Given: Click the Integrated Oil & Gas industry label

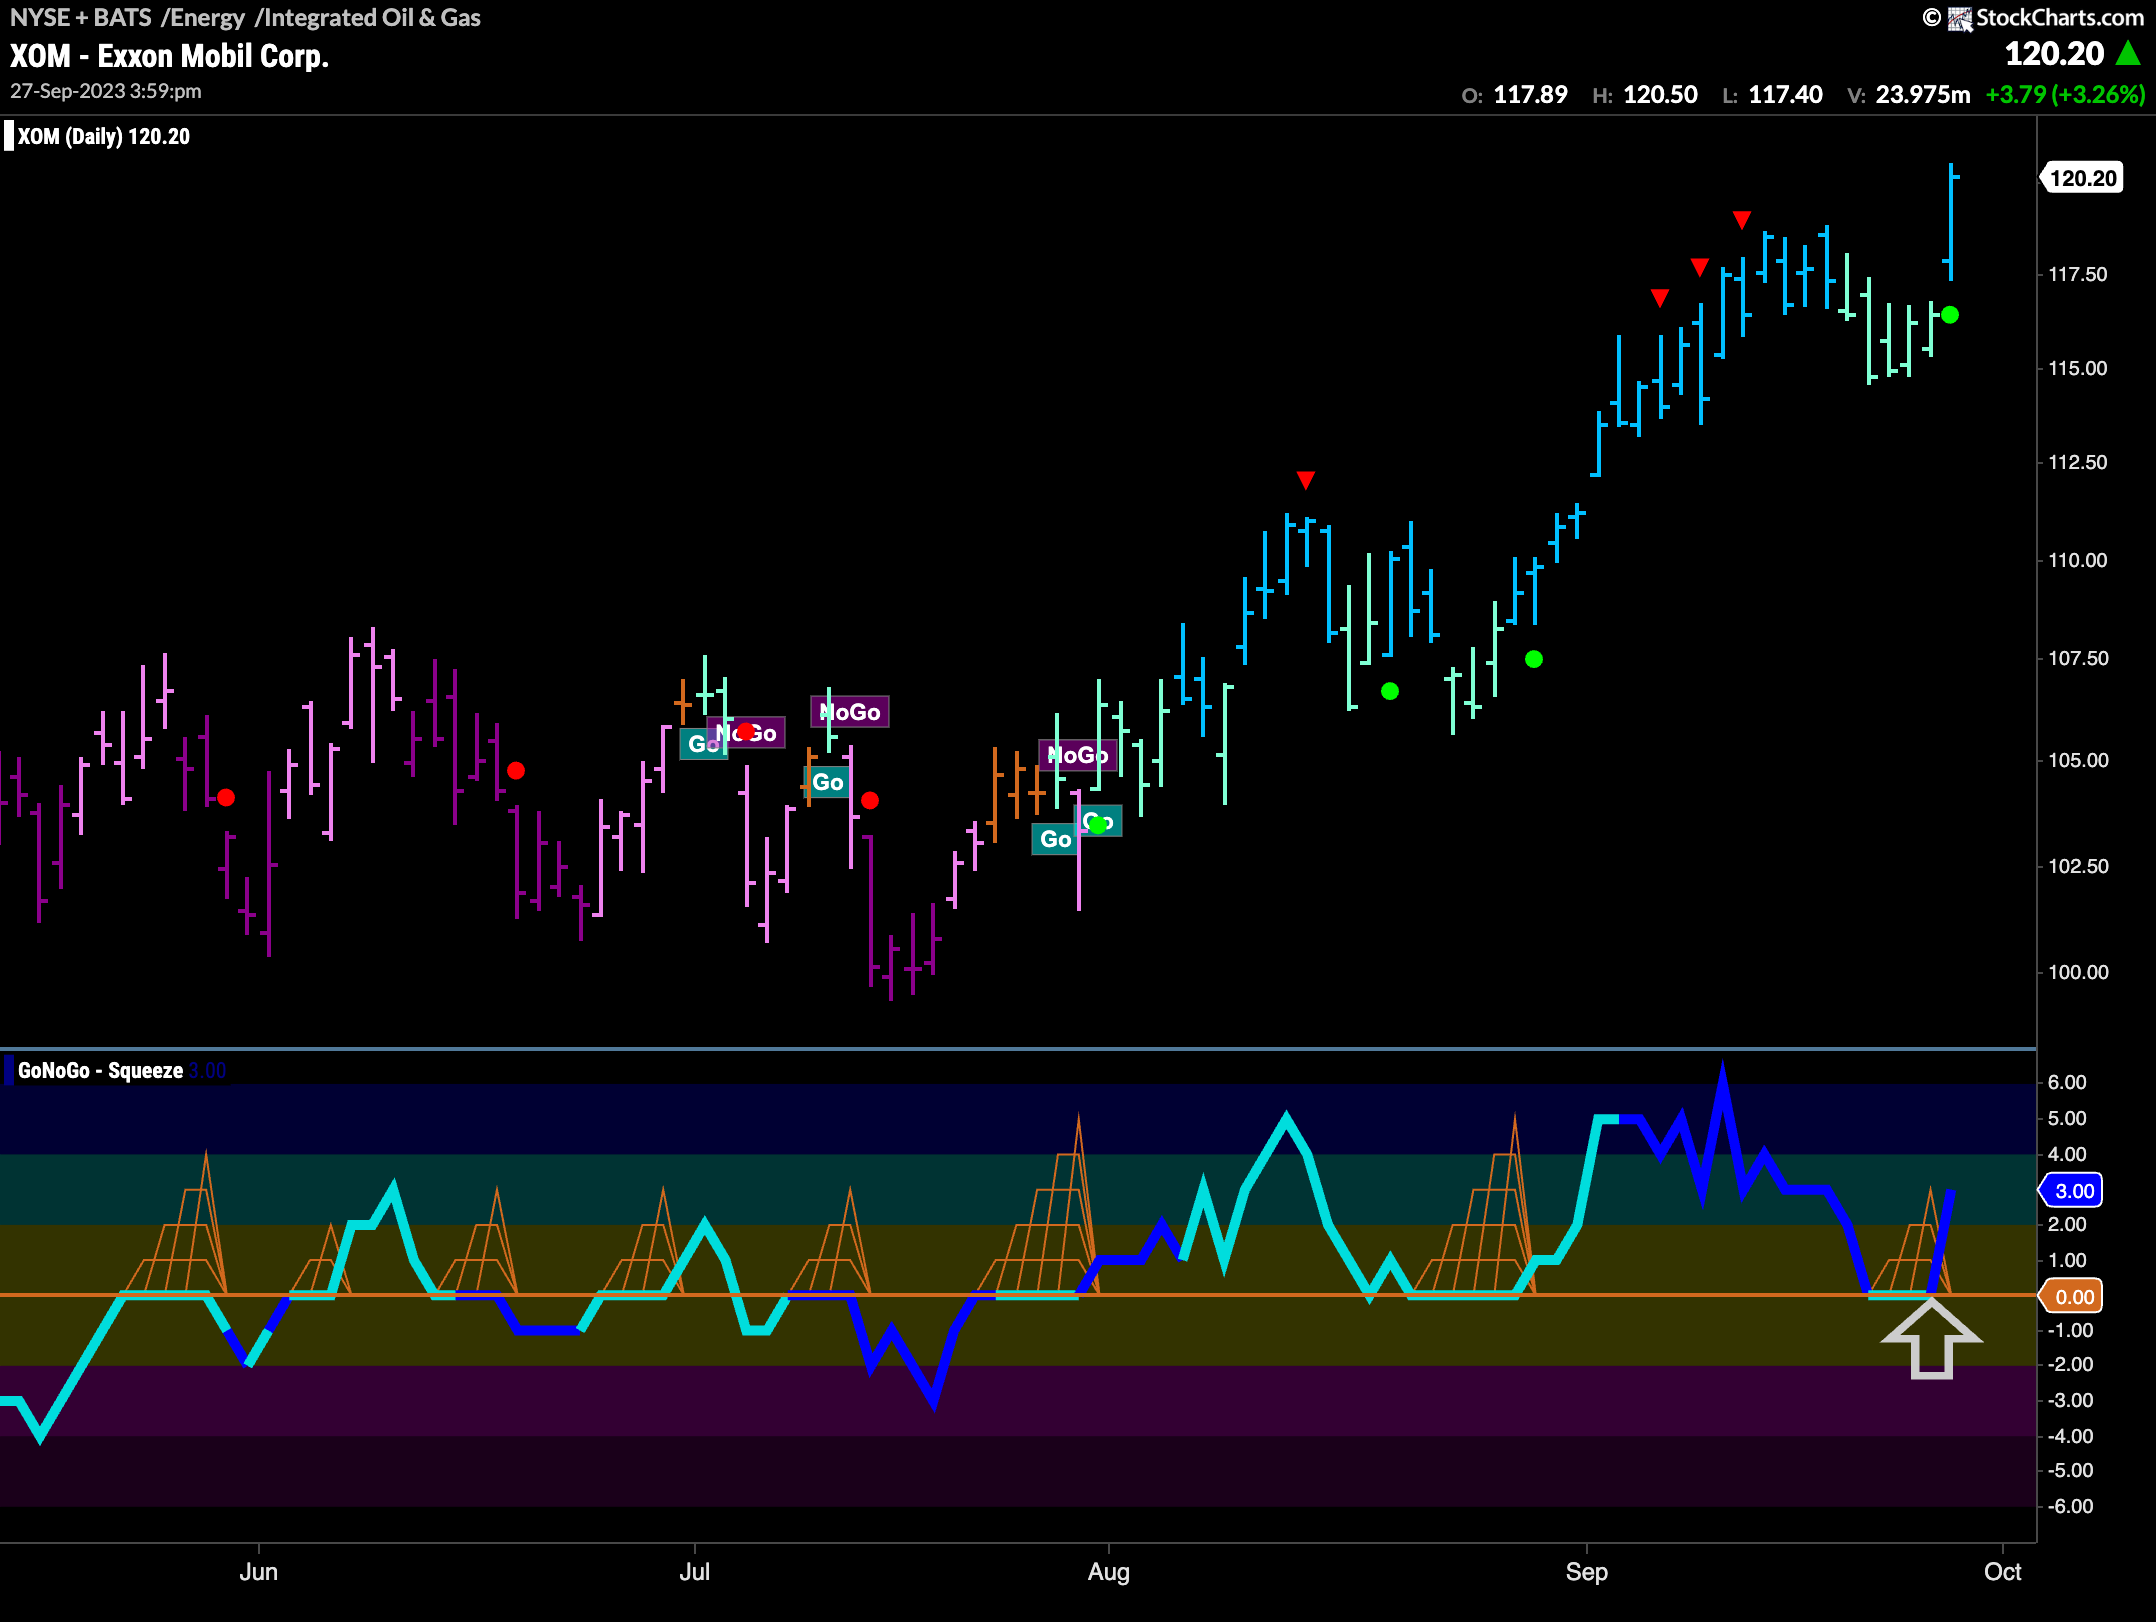Looking at the screenshot, I should 372,17.
